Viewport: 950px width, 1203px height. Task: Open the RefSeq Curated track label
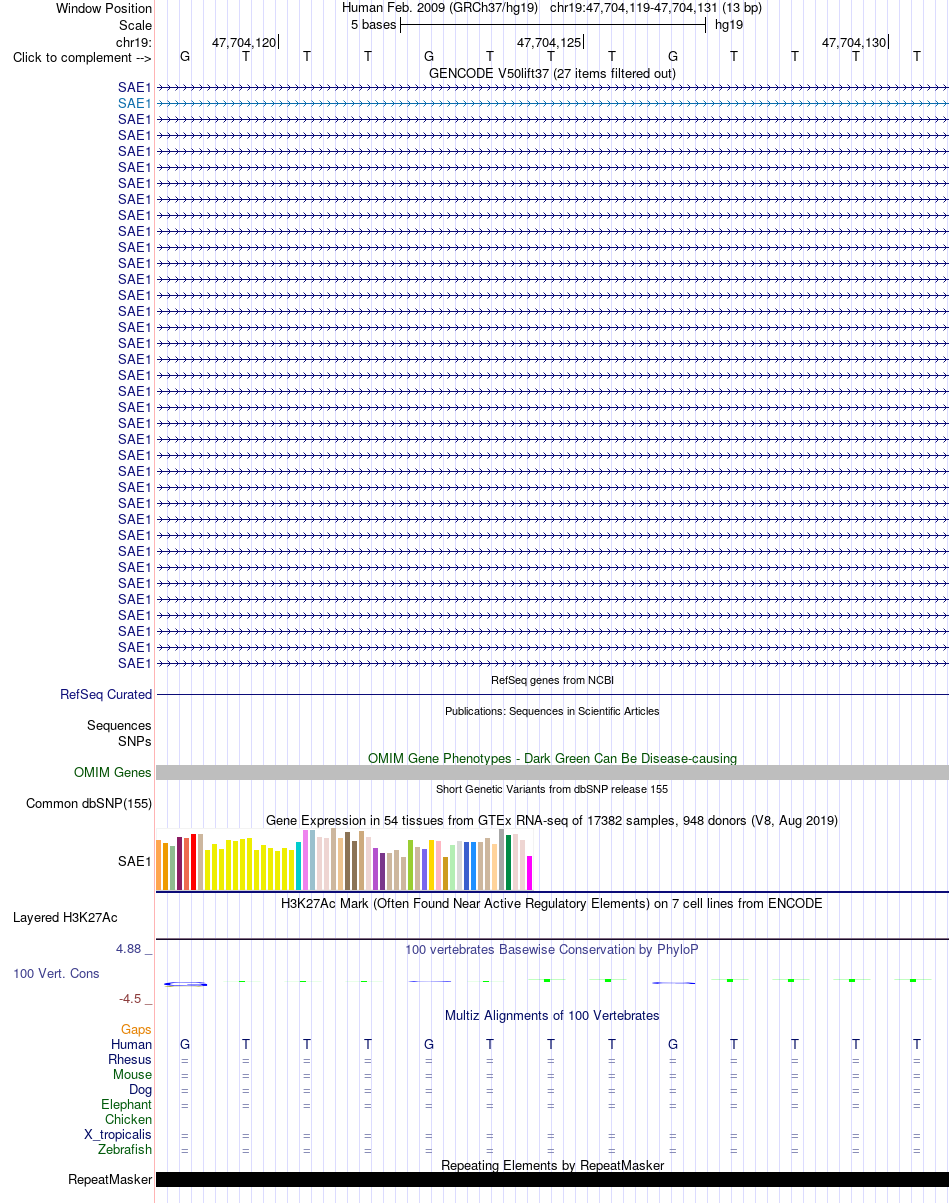[106, 694]
